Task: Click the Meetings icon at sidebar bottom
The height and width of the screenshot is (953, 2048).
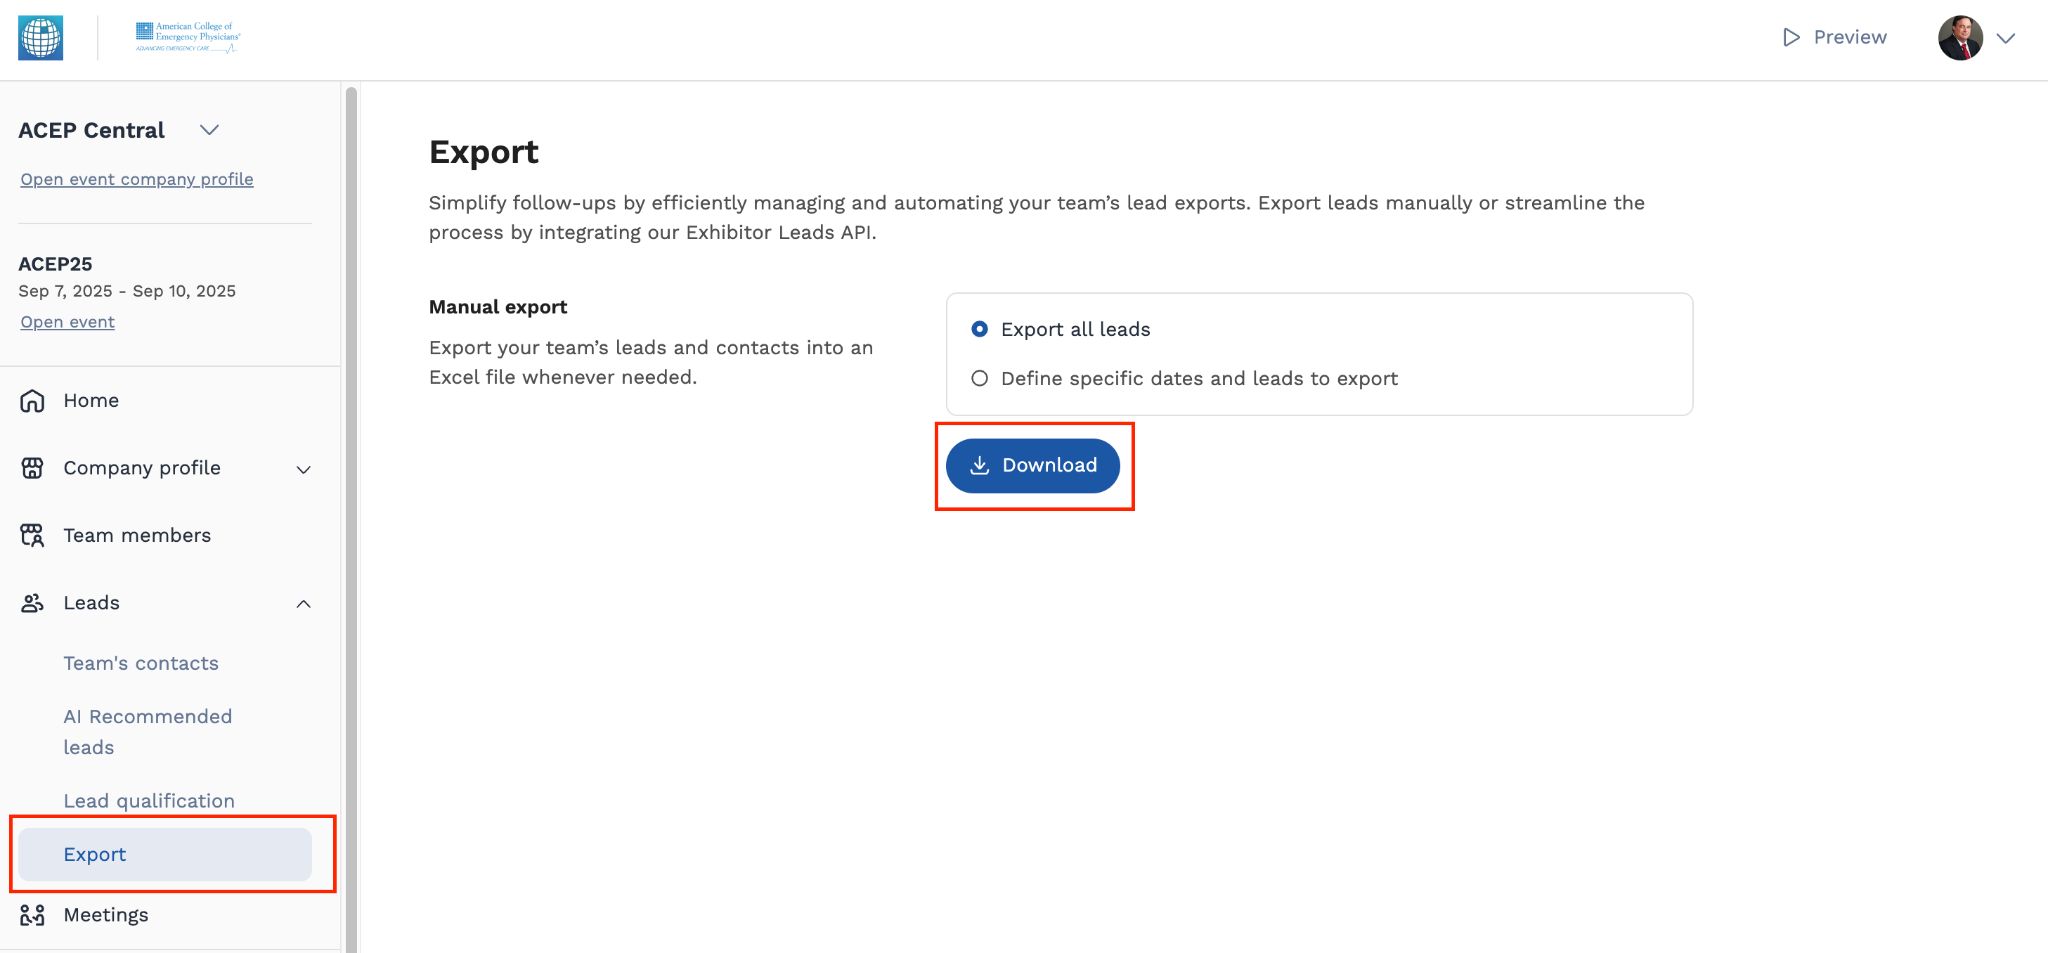Action: point(32,914)
